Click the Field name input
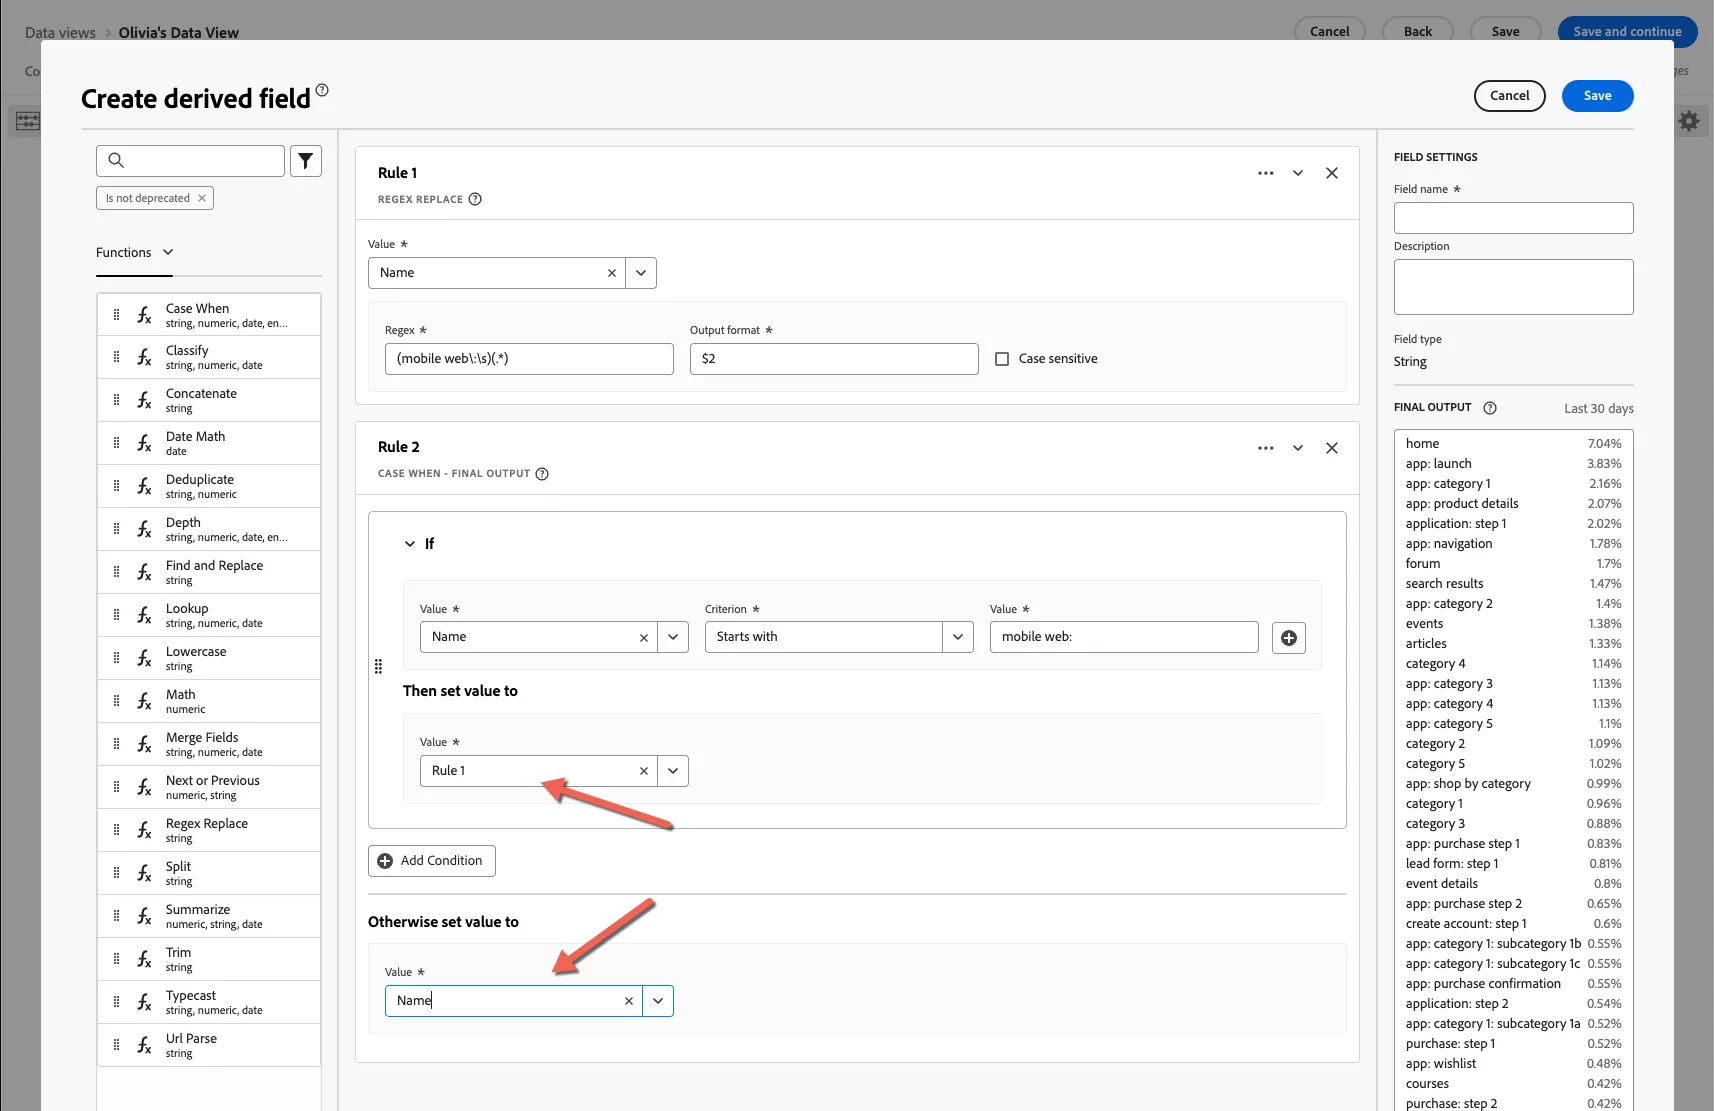The height and width of the screenshot is (1111, 1714). 1514,218
